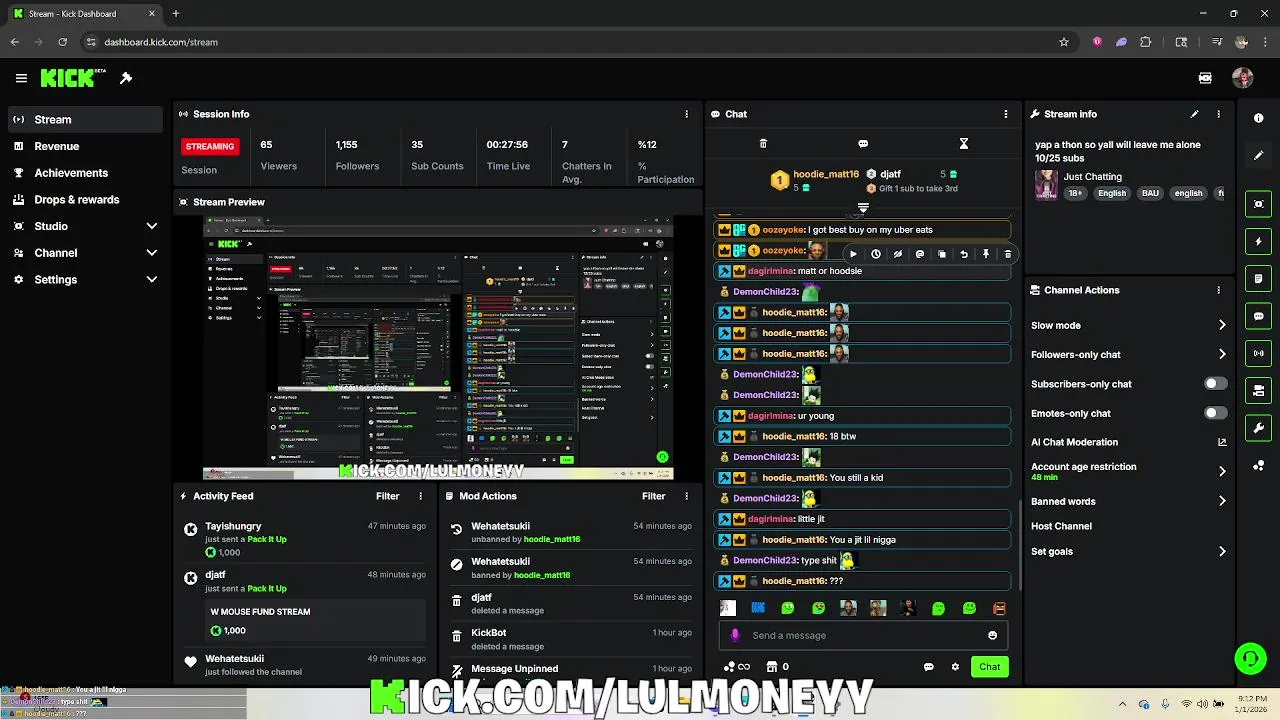Viewport: 1280px width, 720px height.
Task: Click the pencil icon in right sidebar
Action: pyautogui.click(x=1258, y=155)
